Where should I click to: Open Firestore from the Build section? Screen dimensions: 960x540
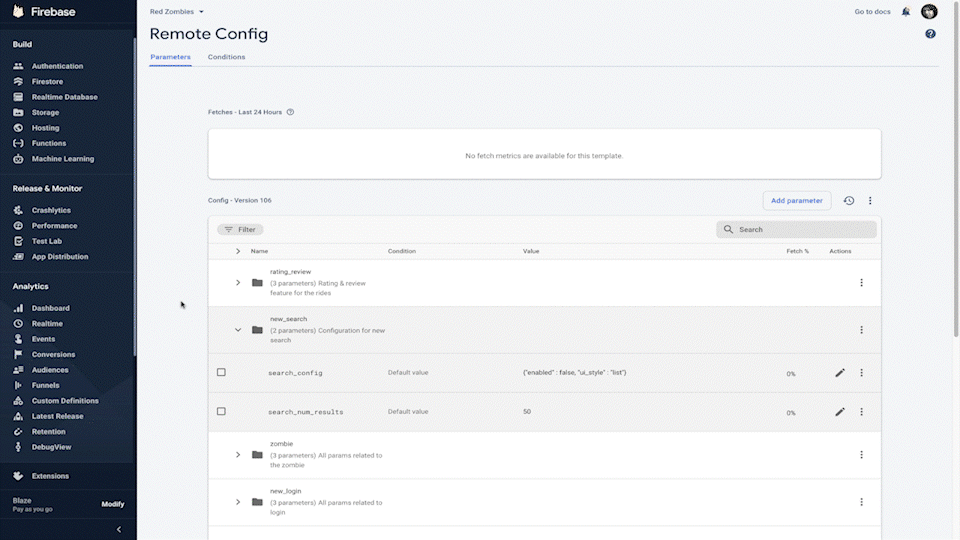pos(47,81)
